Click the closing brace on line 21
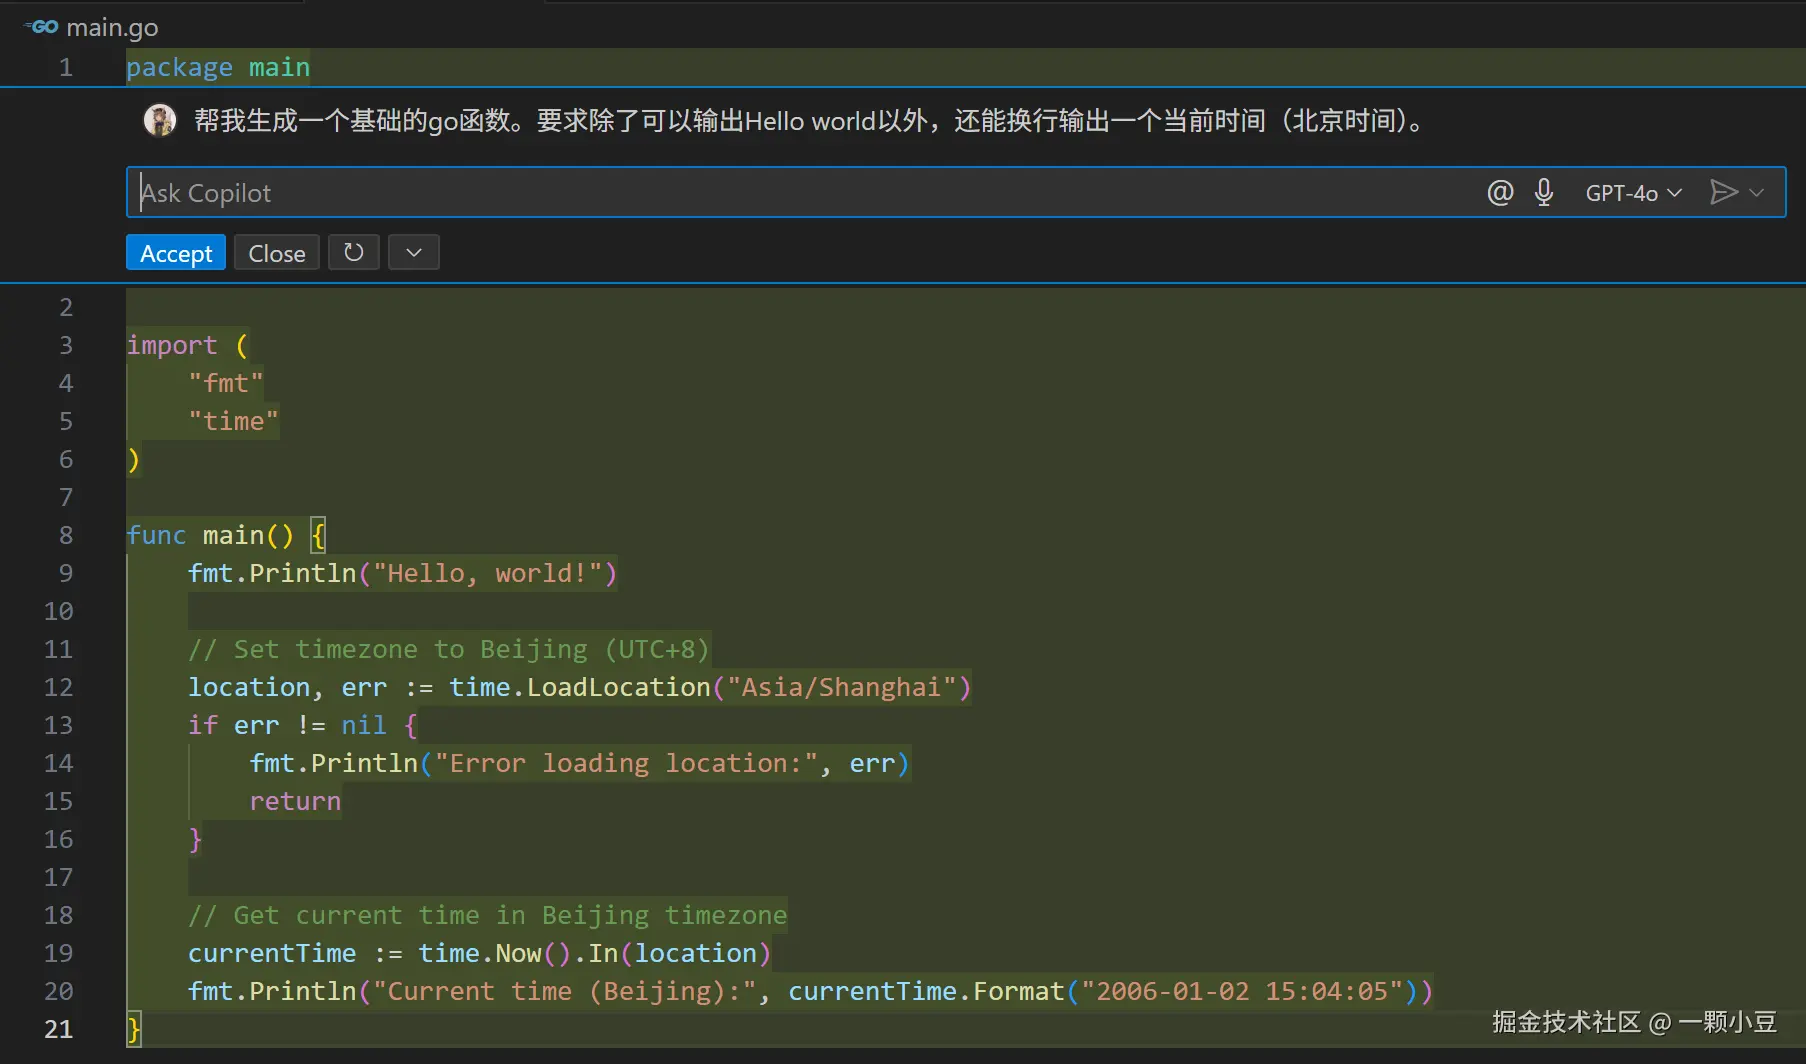The image size is (1806, 1064). coord(134,1029)
